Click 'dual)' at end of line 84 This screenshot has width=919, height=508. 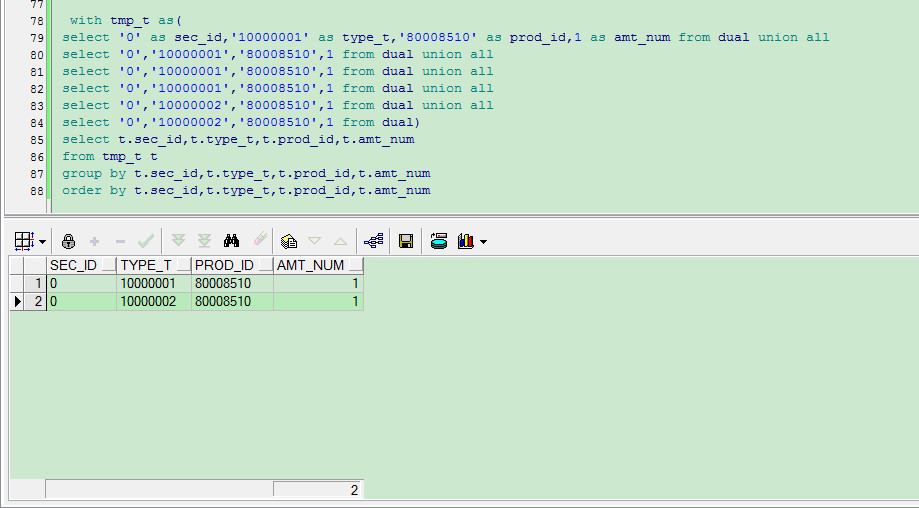(x=401, y=122)
